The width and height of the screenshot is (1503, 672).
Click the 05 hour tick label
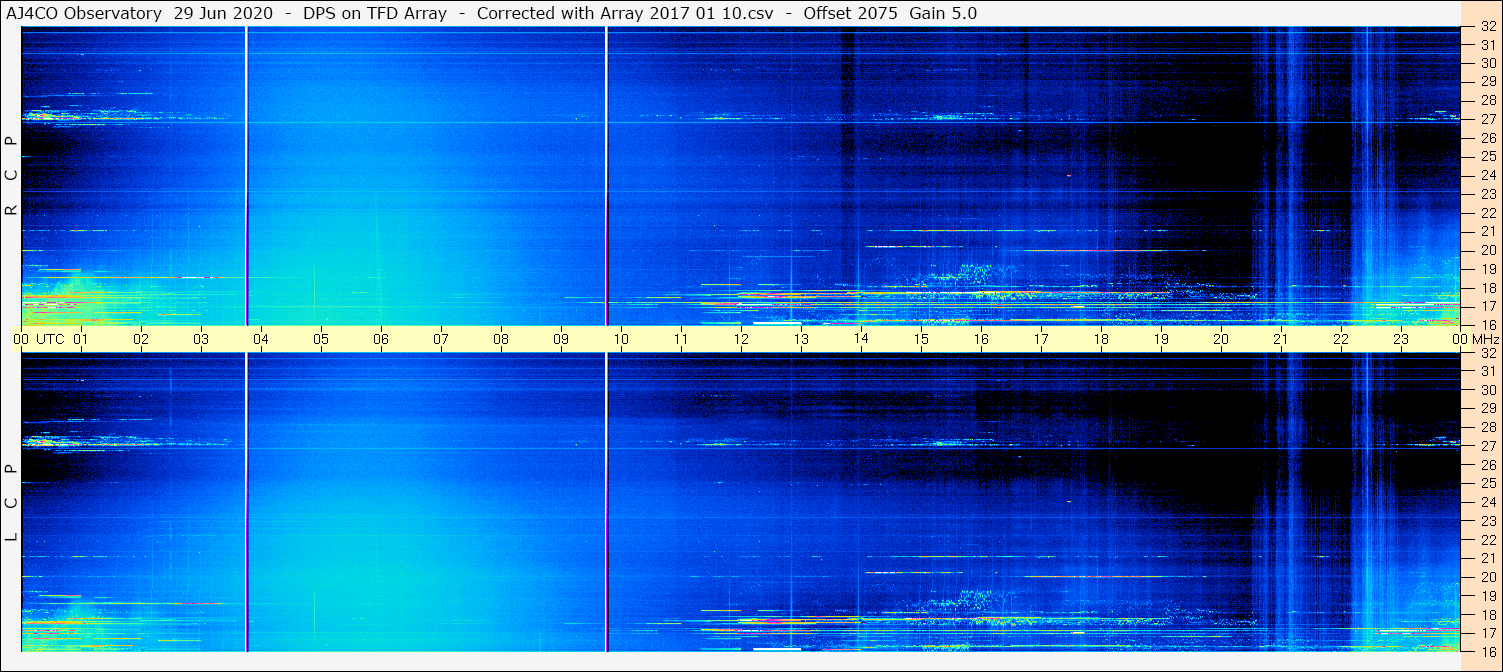[x=321, y=339]
